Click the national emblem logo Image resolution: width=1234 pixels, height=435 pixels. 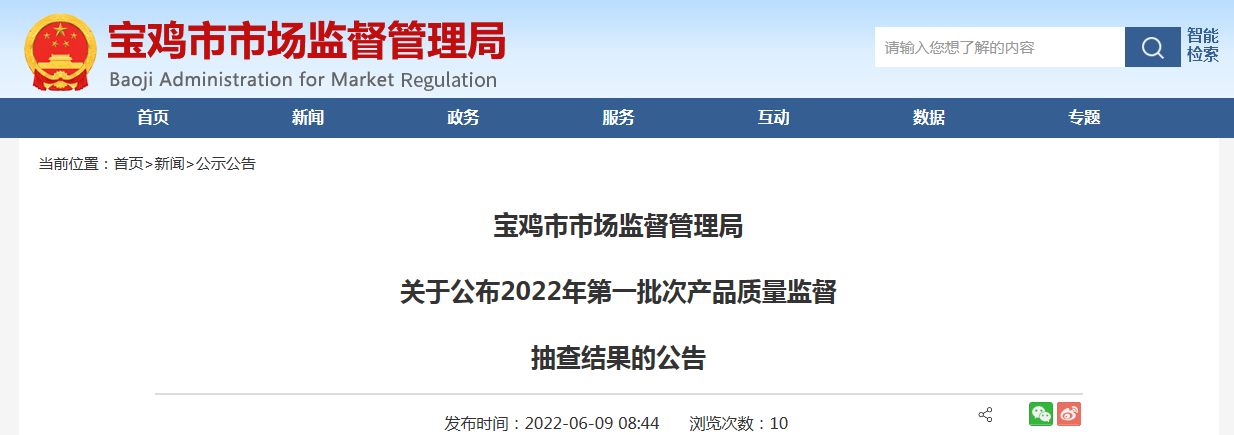61,50
